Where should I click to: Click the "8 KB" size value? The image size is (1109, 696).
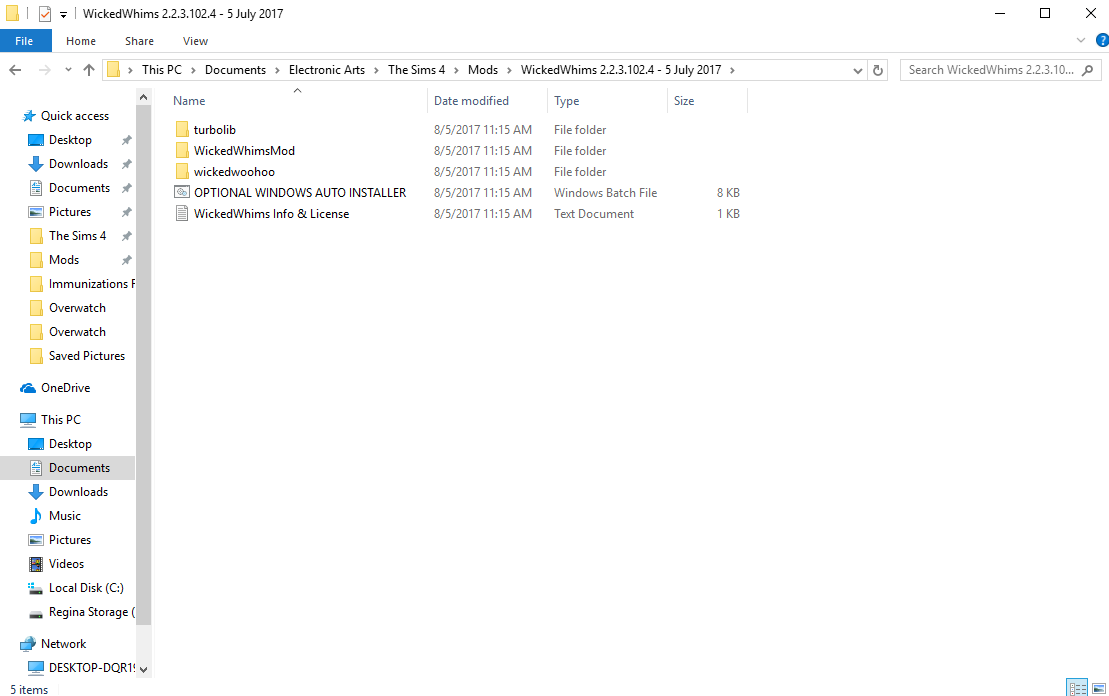point(728,192)
